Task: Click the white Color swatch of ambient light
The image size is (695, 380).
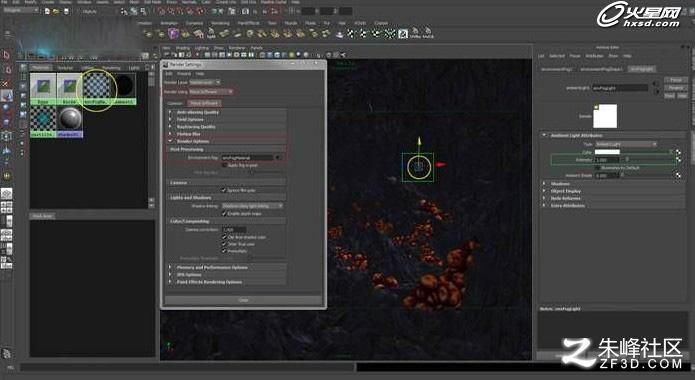Action: 607,152
